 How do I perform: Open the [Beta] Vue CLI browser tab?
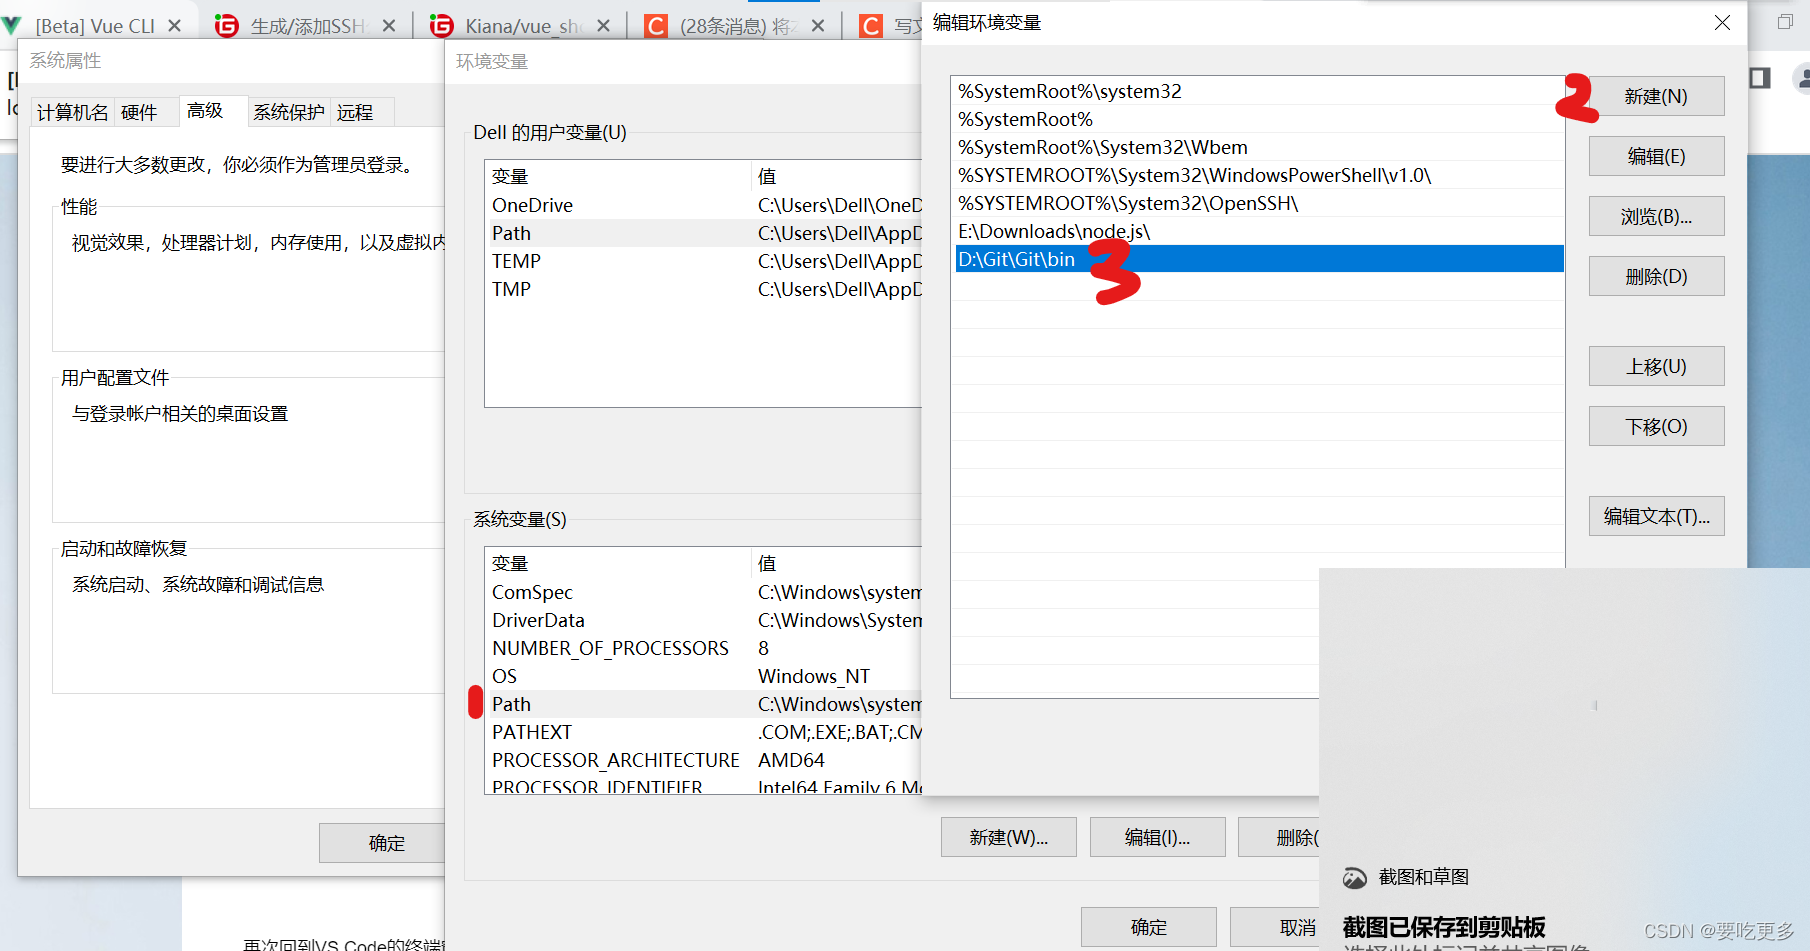point(95,26)
